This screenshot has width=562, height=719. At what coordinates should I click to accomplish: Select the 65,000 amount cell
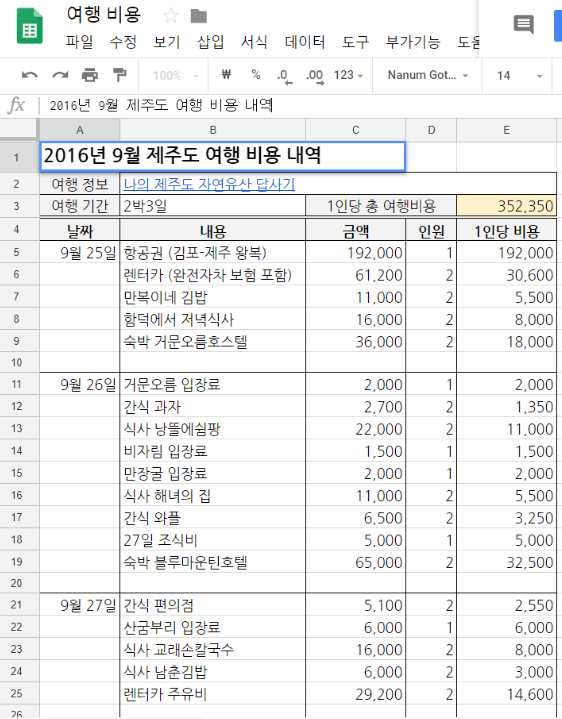(x=356, y=562)
